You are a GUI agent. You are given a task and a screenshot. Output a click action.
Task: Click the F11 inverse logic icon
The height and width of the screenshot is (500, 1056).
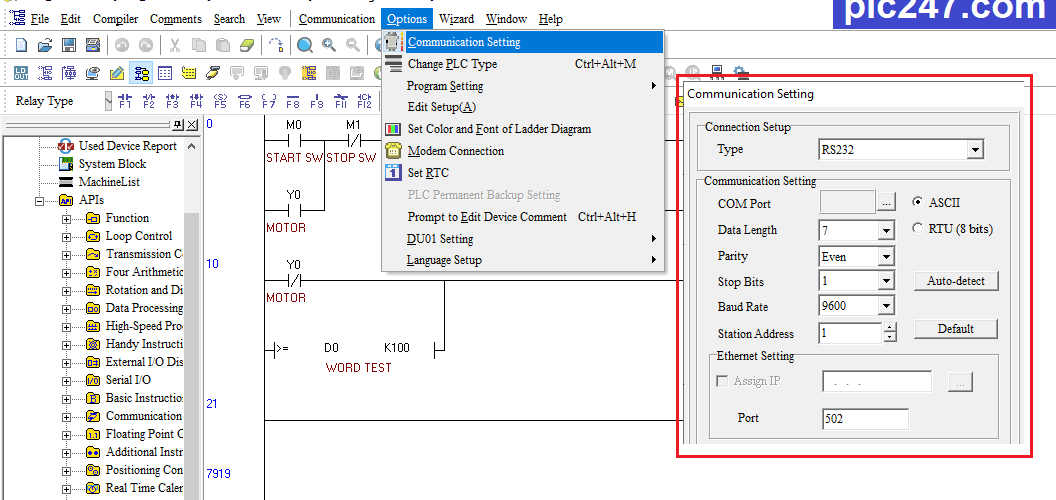[341, 101]
